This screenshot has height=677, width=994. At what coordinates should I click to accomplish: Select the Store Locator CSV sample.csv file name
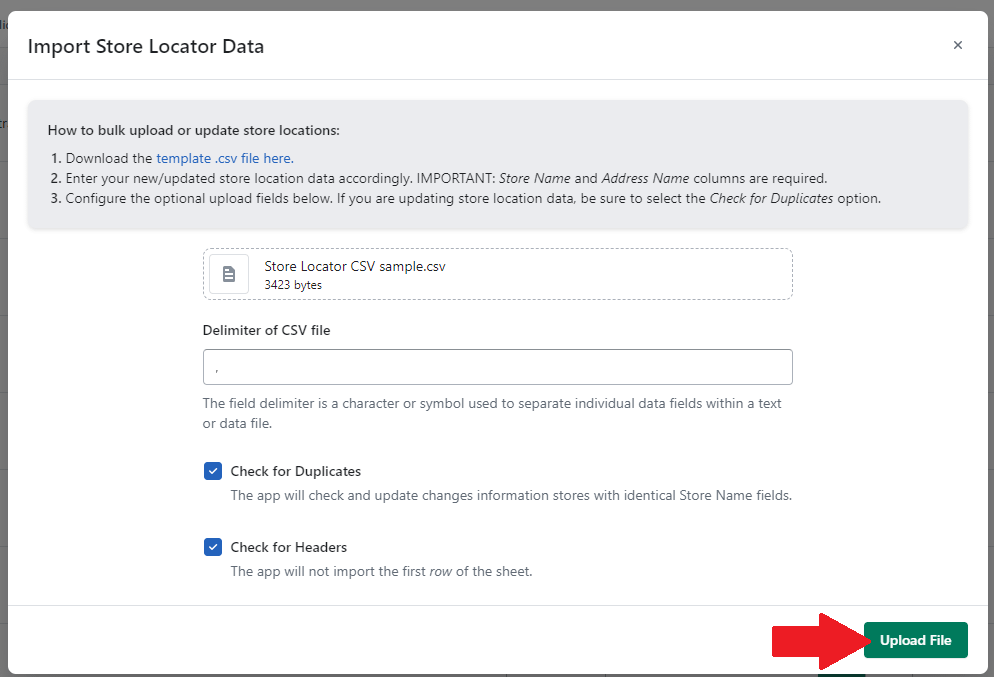pos(354,266)
